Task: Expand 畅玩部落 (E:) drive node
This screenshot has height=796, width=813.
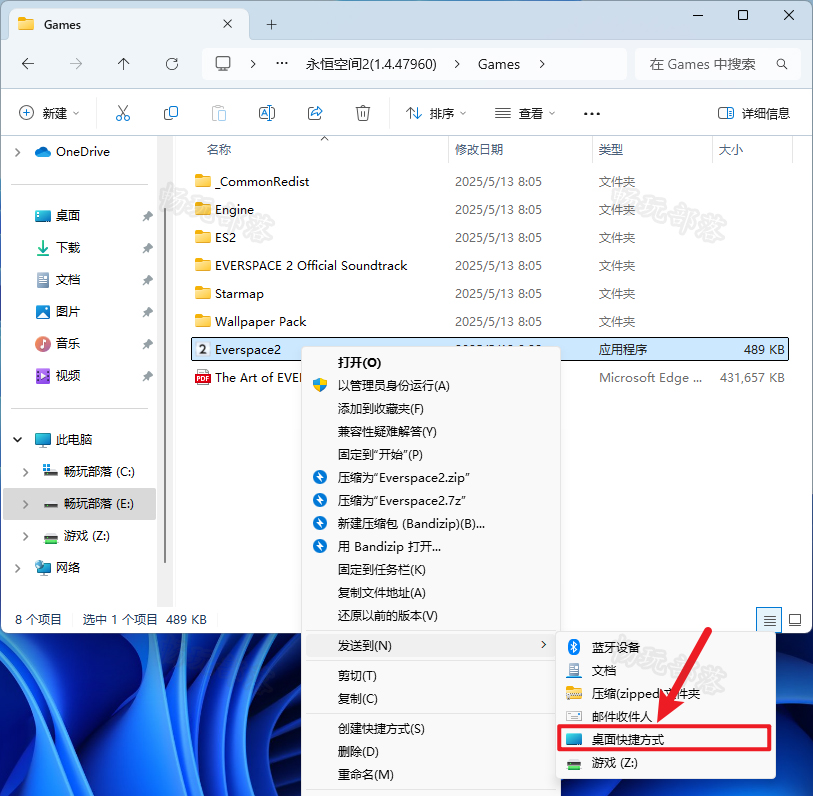Action: (25, 504)
